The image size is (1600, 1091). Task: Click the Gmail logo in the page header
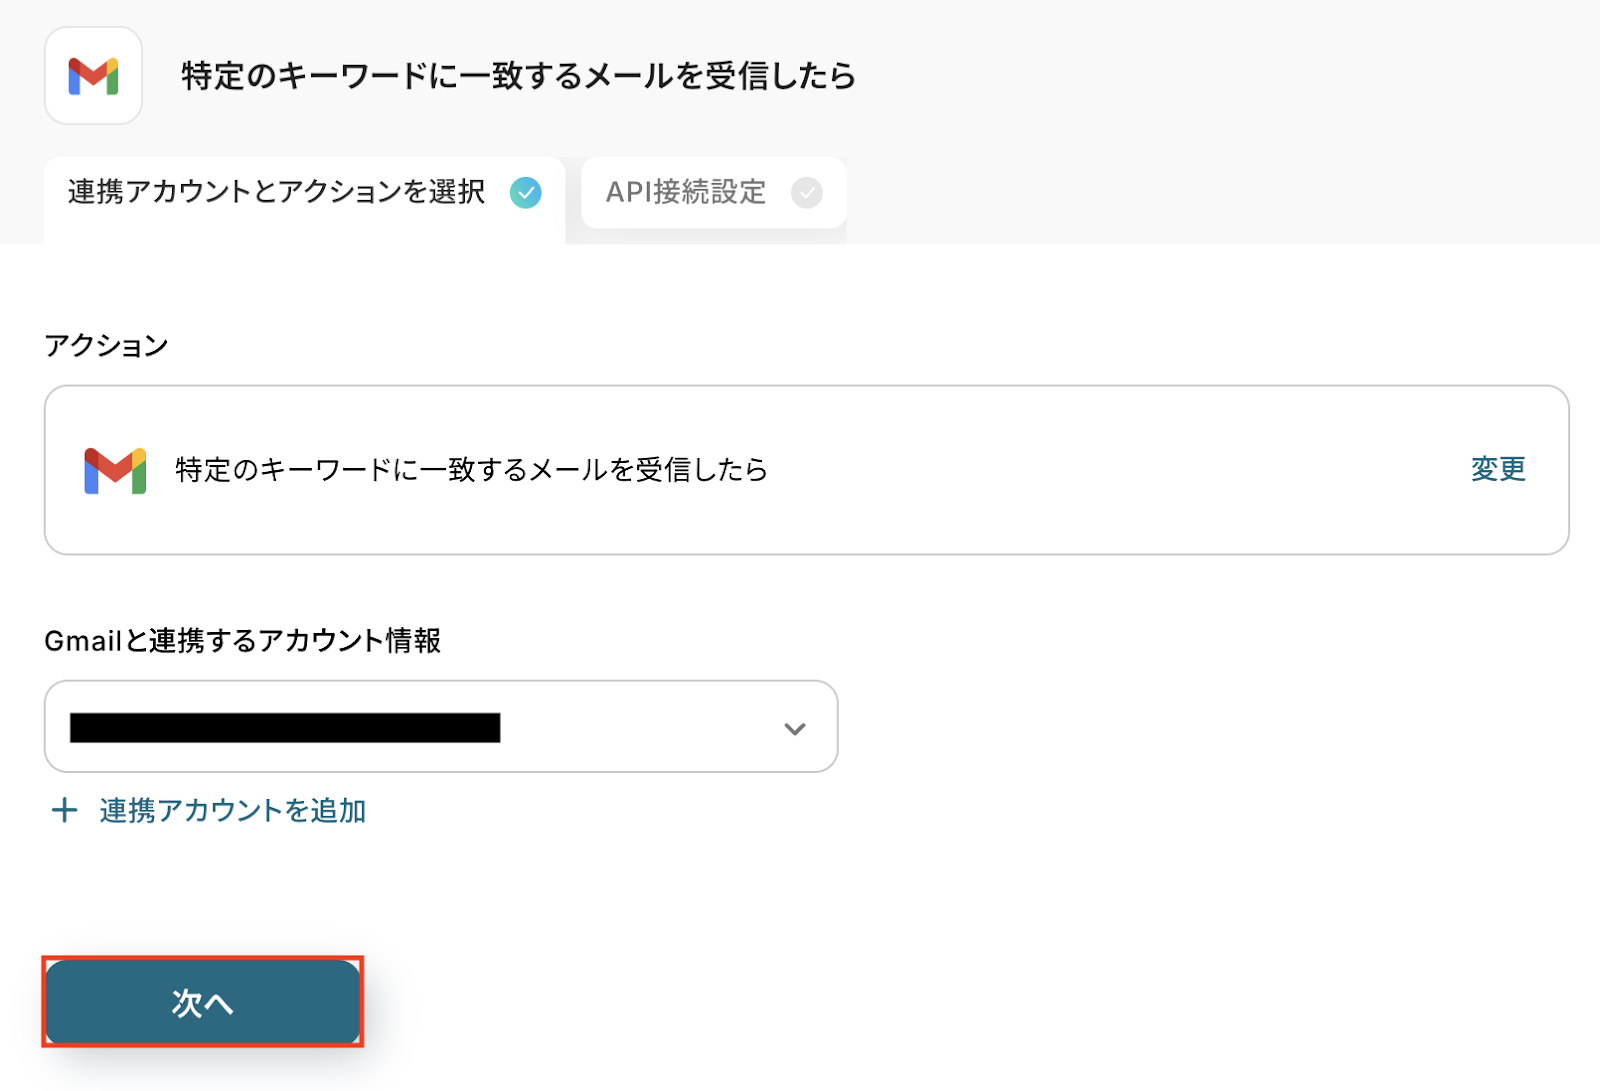93,76
